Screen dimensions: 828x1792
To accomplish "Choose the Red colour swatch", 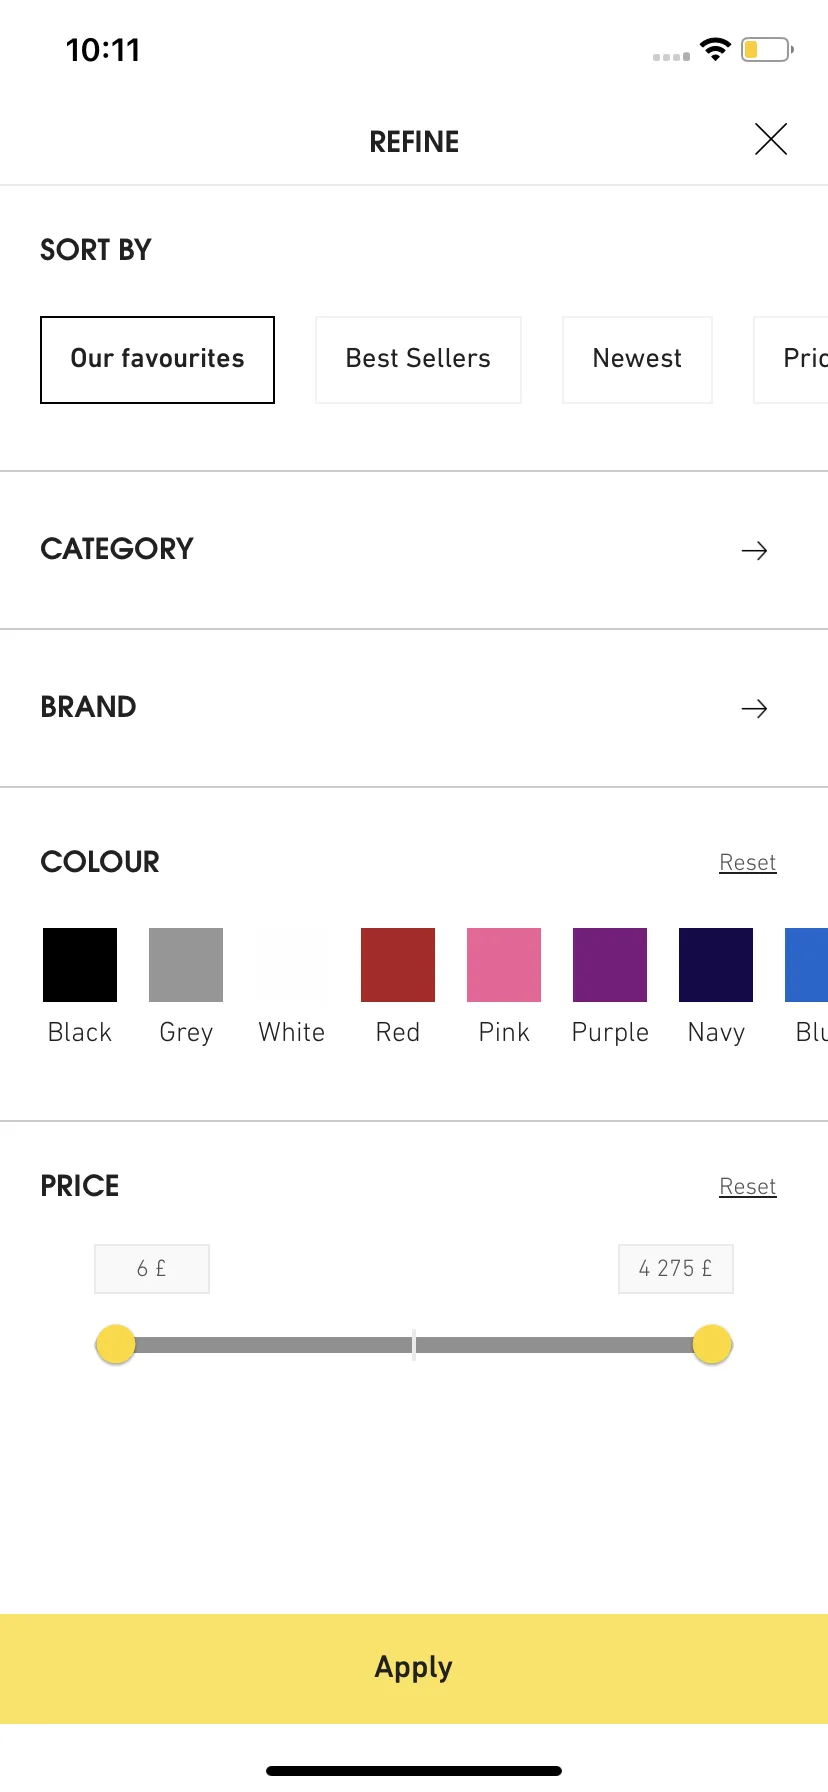I will 398,965.
